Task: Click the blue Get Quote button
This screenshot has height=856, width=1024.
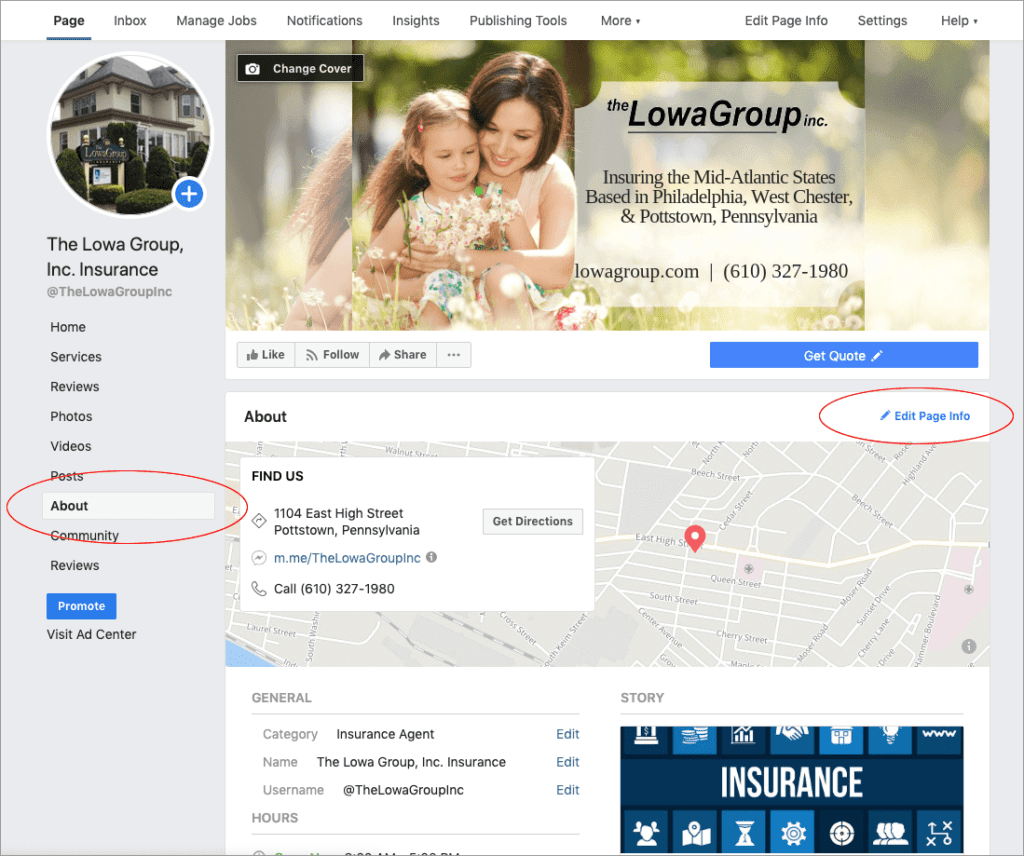Action: [x=844, y=355]
